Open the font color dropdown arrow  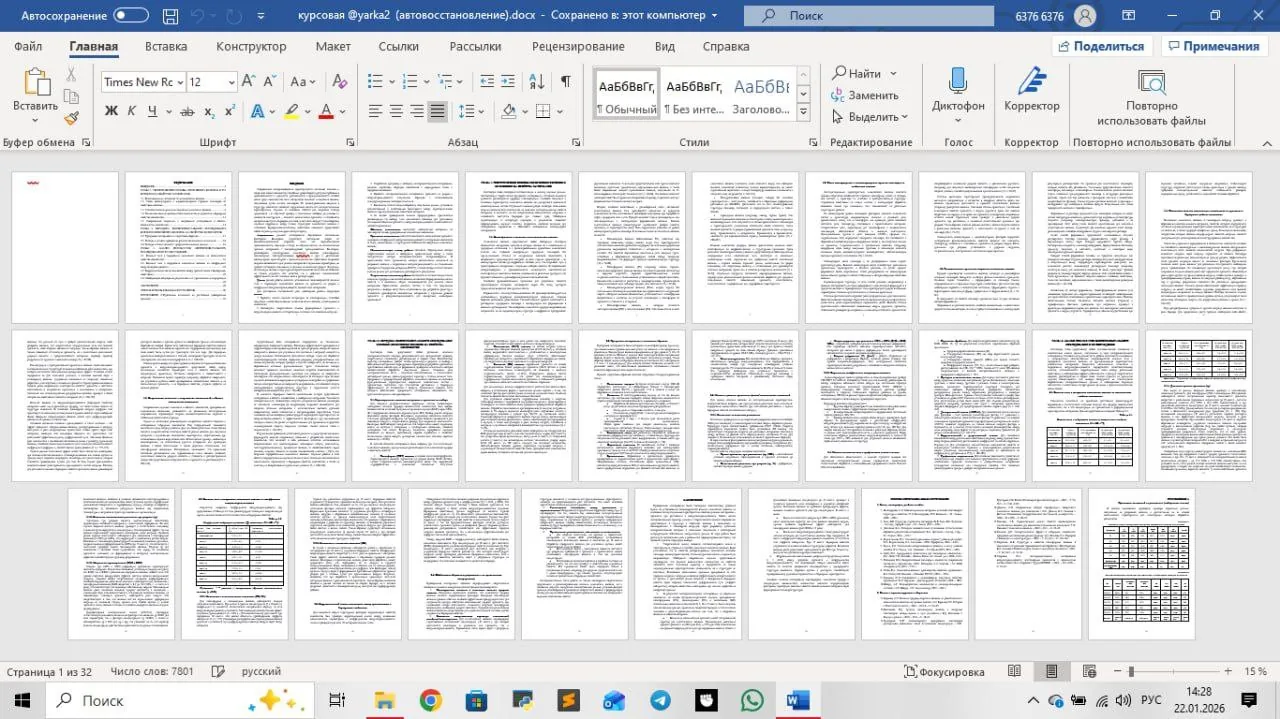pos(342,111)
